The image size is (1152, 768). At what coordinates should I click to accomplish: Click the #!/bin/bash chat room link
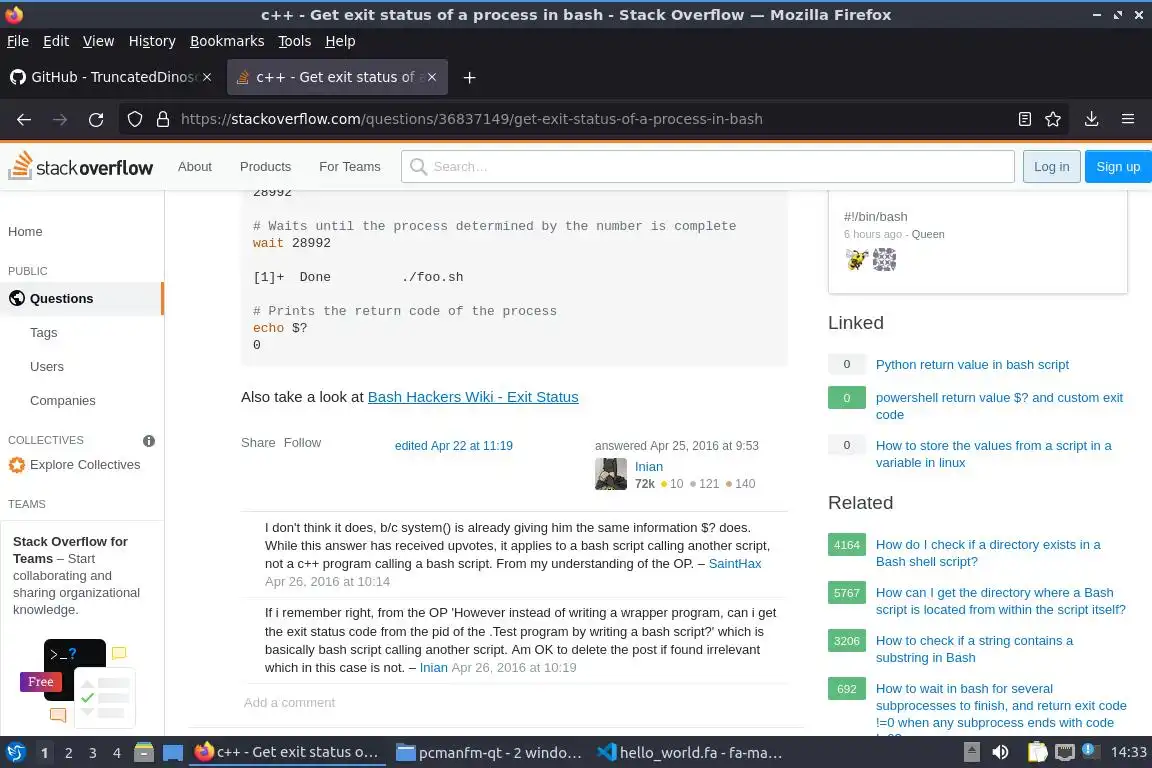coord(876,217)
